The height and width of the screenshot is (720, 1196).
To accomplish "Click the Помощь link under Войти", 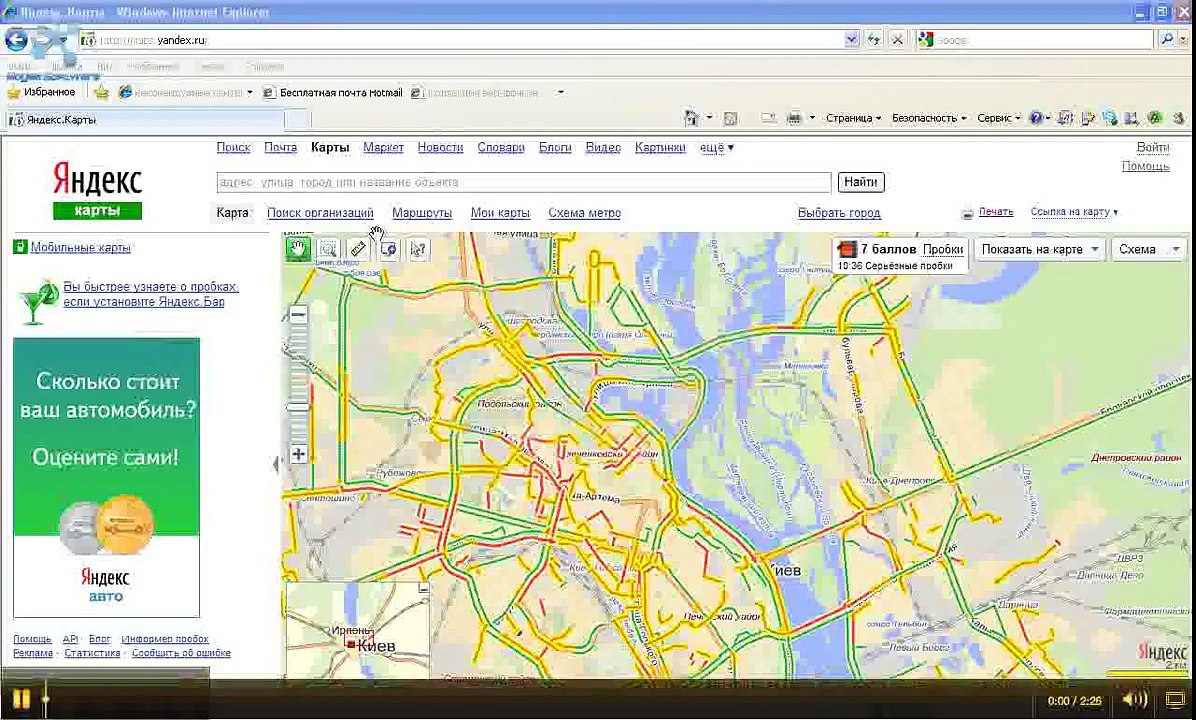I will tap(1145, 166).
